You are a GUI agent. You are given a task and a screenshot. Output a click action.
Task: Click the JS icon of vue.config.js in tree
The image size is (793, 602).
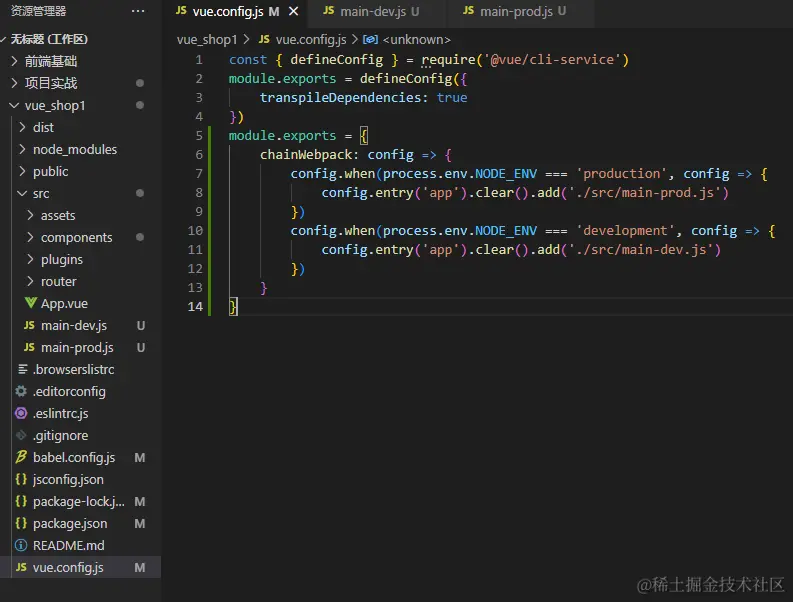pyautogui.click(x=21, y=567)
